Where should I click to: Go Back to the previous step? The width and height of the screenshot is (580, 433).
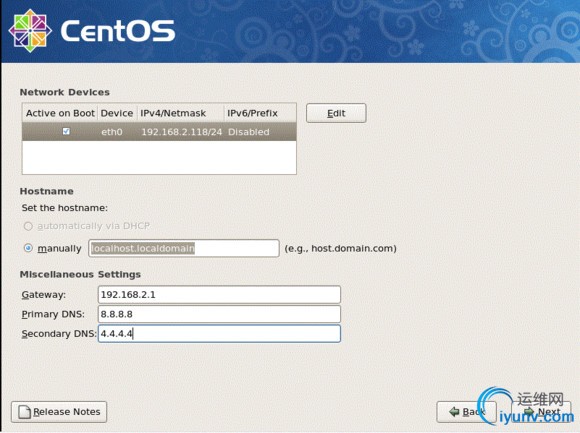click(x=466, y=412)
